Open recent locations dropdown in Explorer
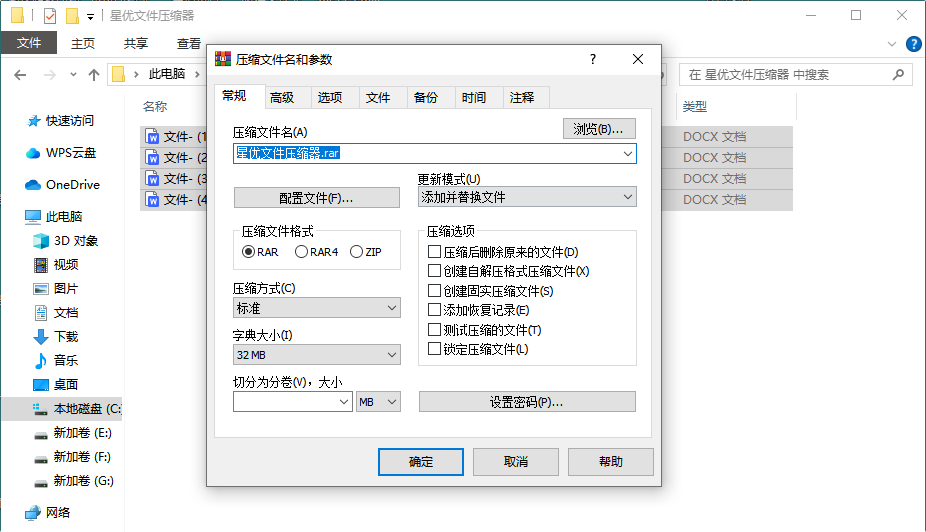Viewport: 926px width, 532px height. (73, 75)
